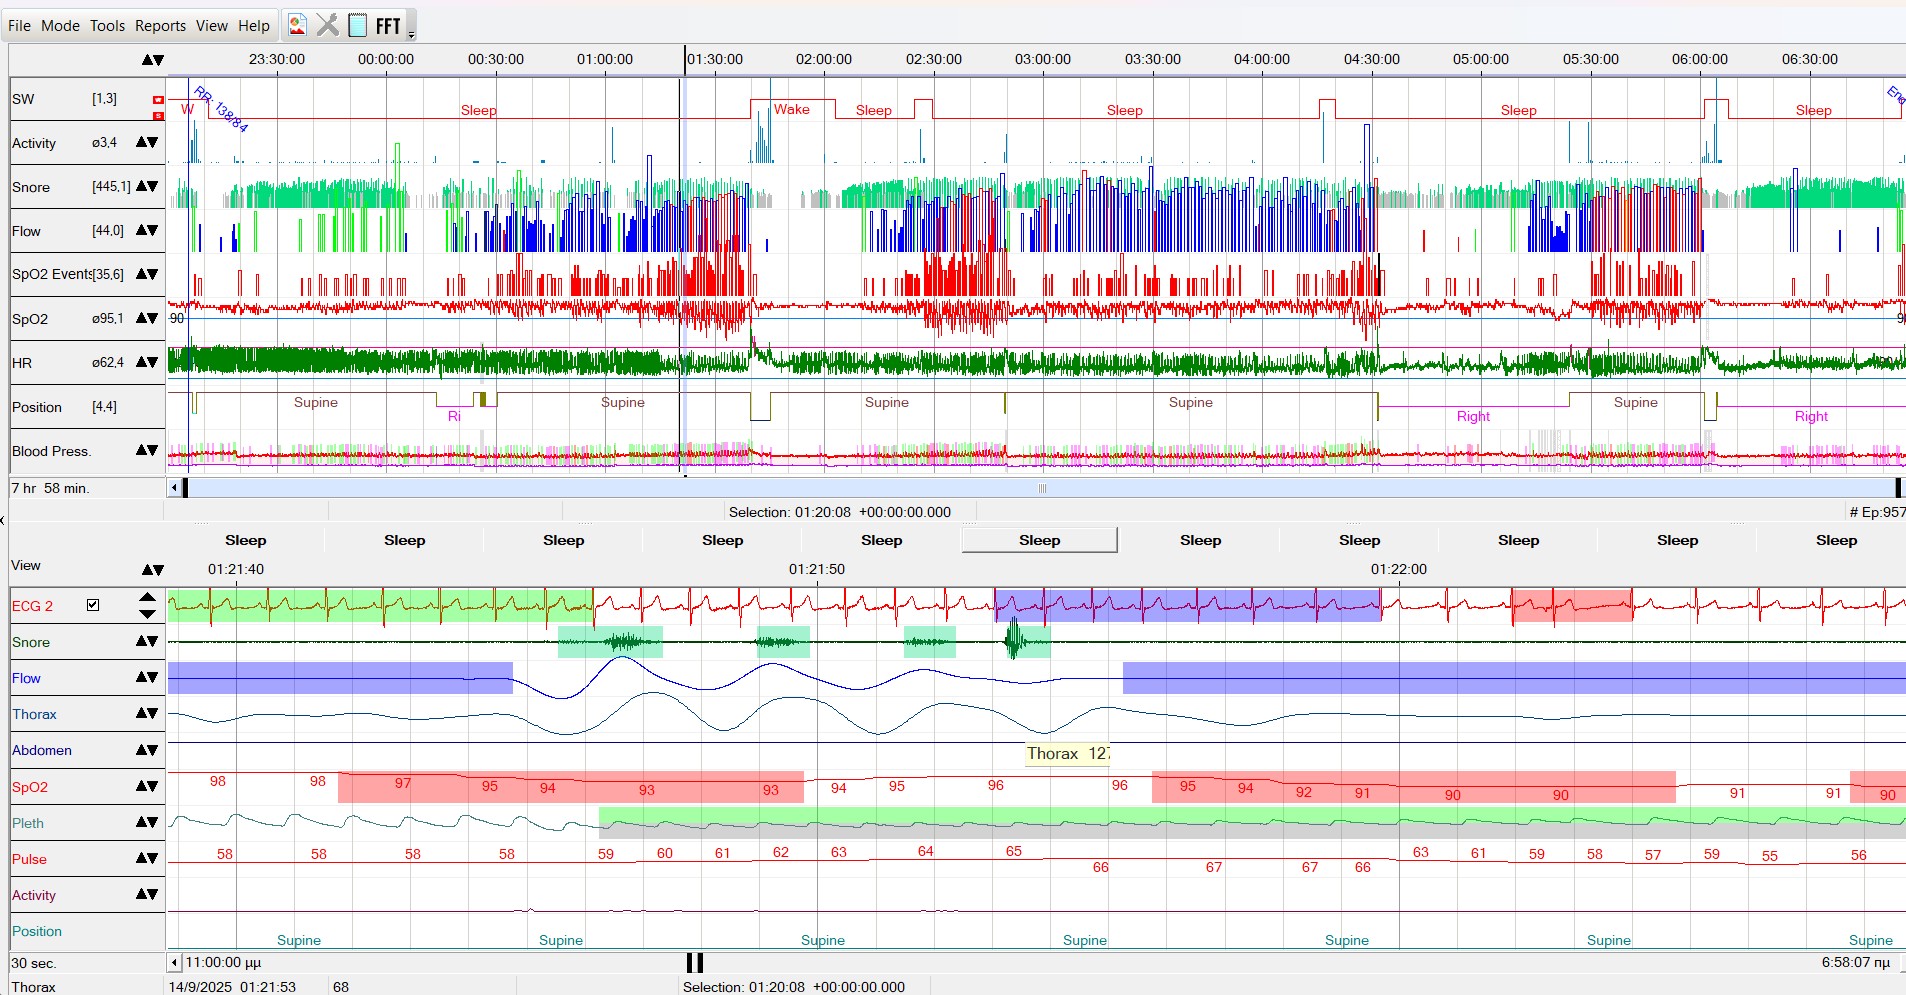
Task: Select the highlighted Sleep epoch button
Action: (1039, 540)
